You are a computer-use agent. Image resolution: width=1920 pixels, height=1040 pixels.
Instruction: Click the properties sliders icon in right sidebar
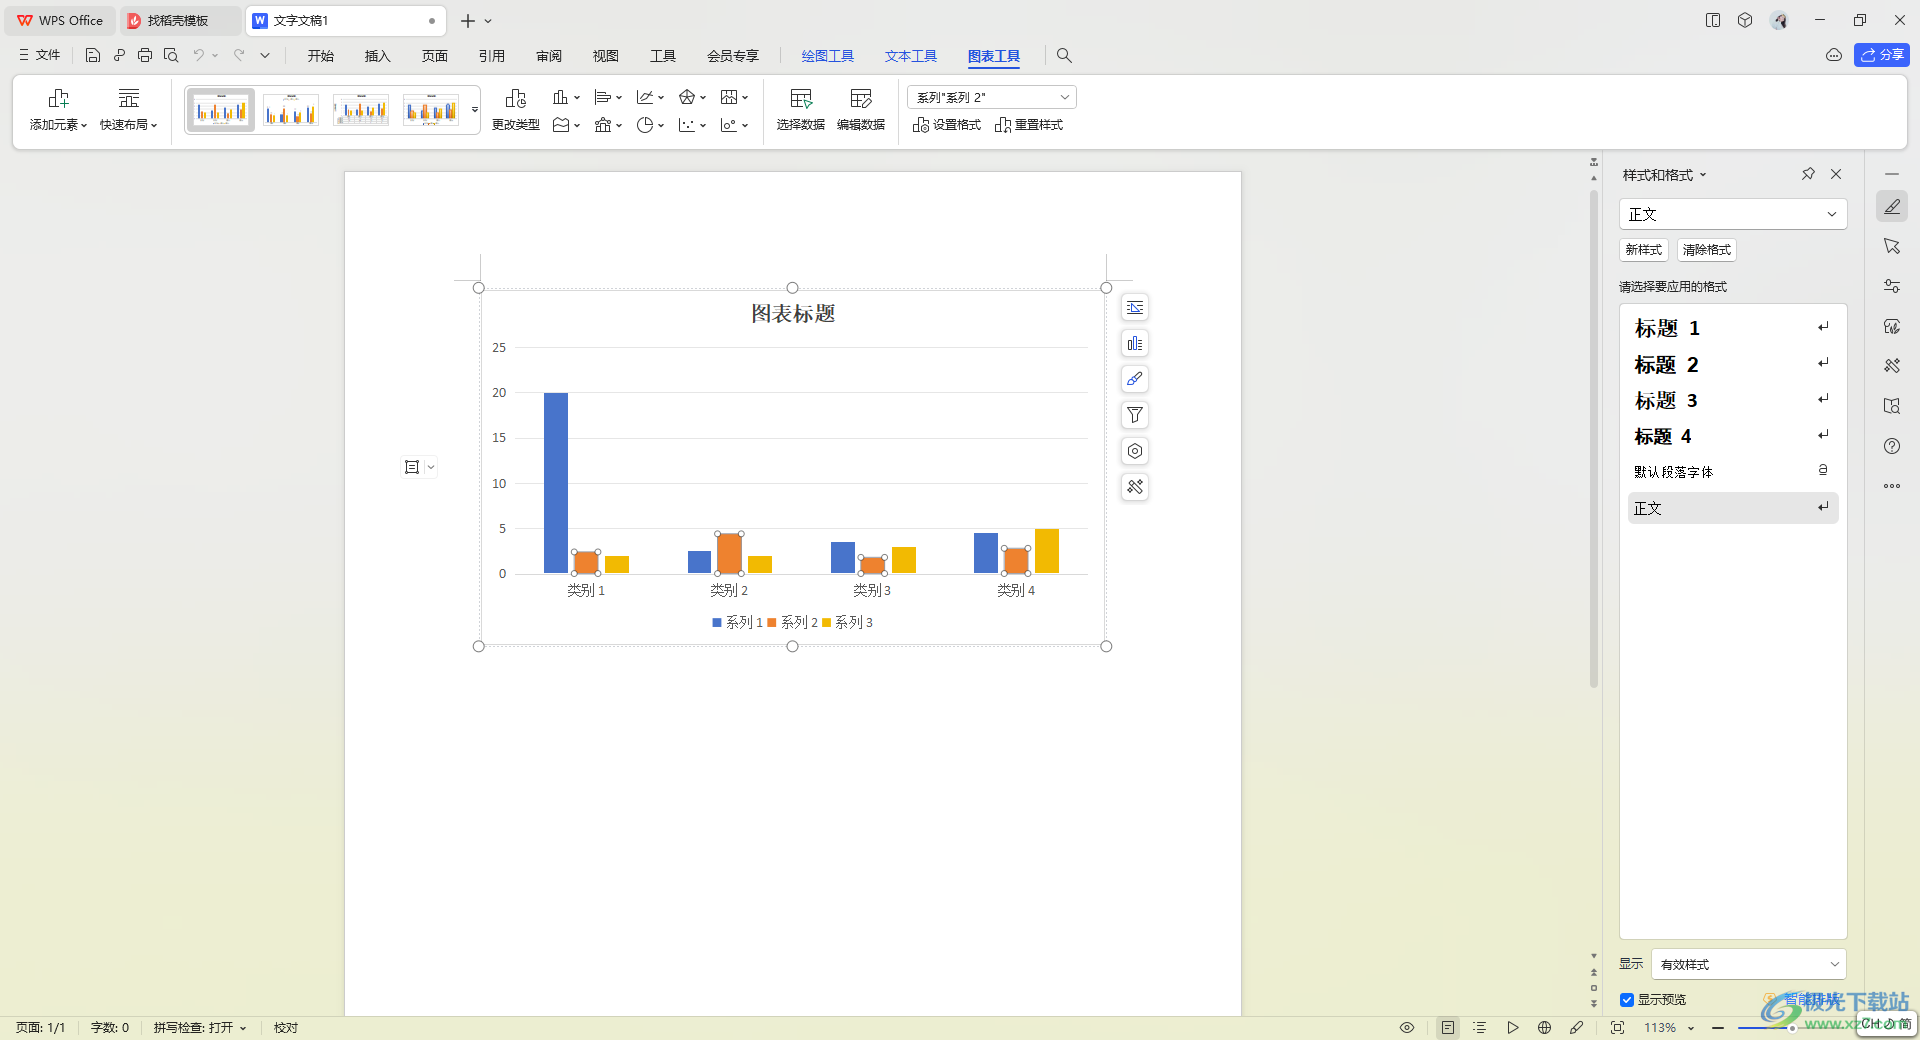(1892, 286)
